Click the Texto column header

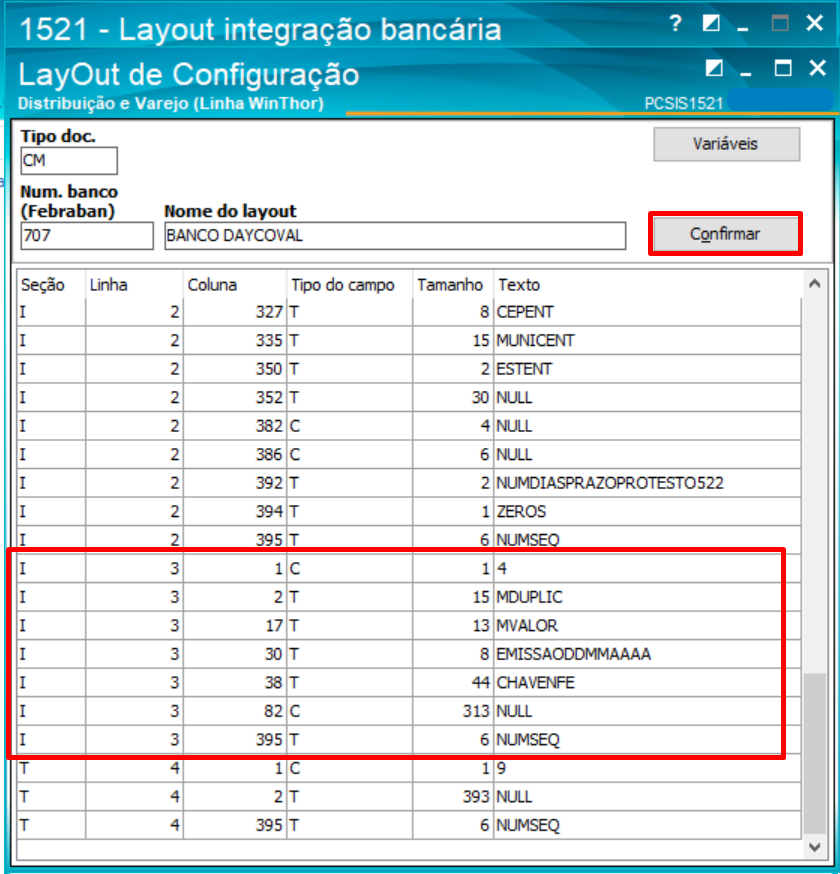[x=647, y=285]
